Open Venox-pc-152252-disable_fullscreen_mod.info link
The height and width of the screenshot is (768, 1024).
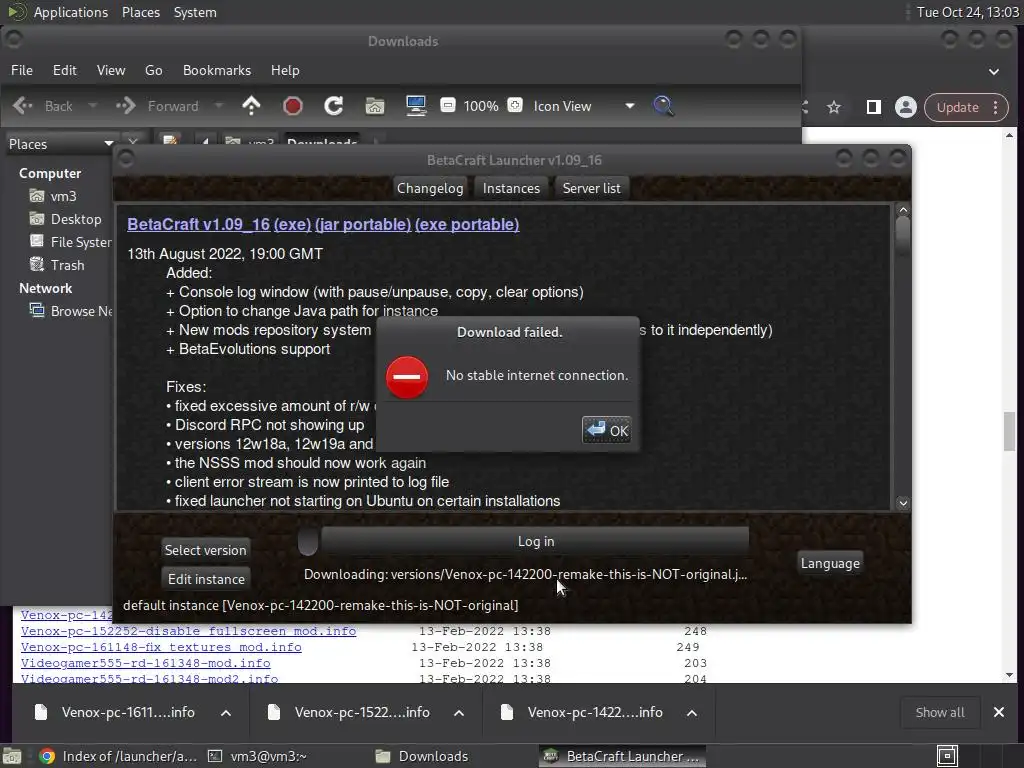click(188, 631)
